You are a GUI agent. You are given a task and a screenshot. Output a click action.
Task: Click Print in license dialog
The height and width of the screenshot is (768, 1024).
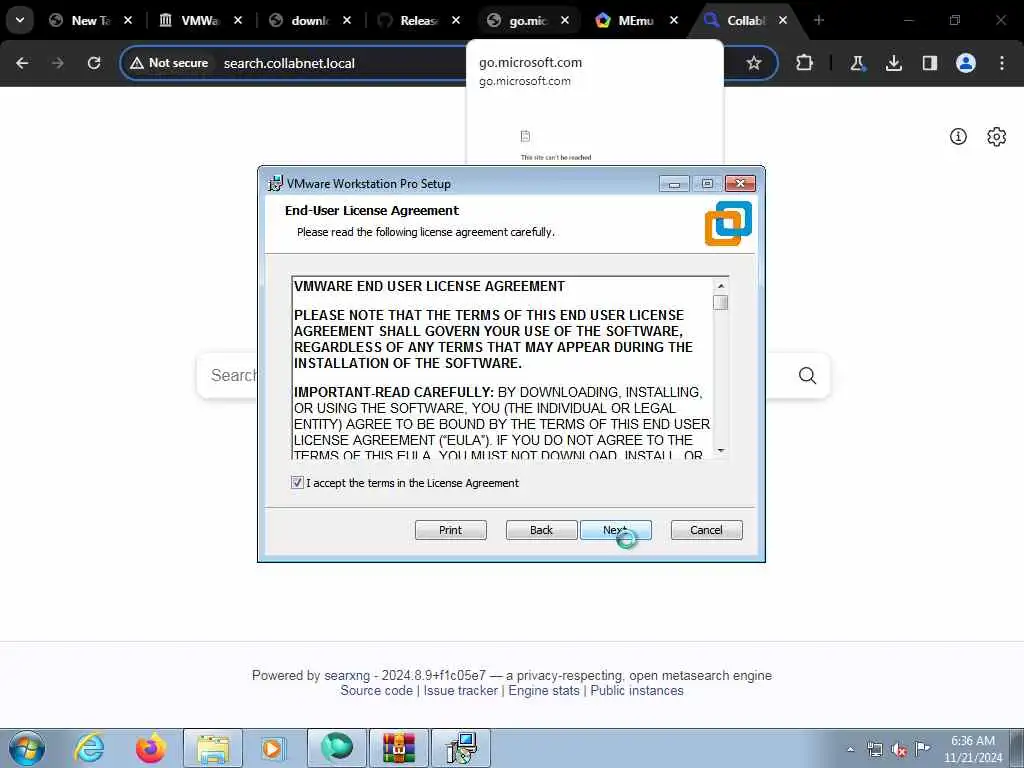[x=451, y=530]
